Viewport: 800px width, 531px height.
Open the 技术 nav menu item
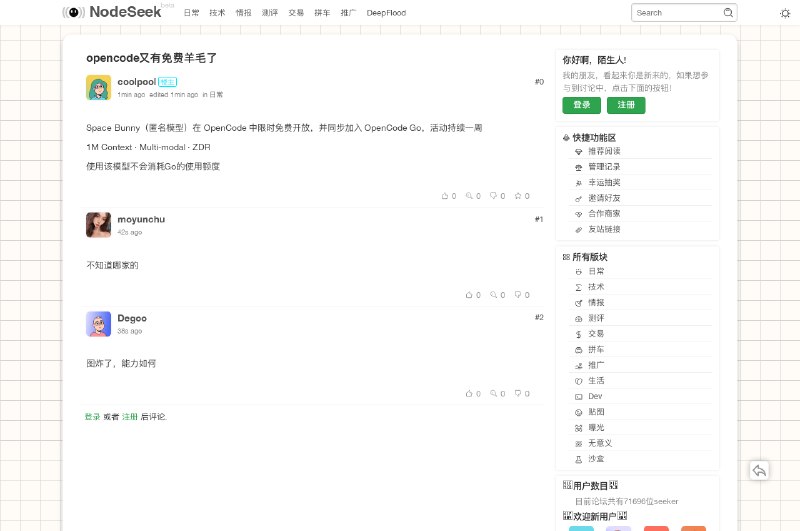[x=217, y=13]
